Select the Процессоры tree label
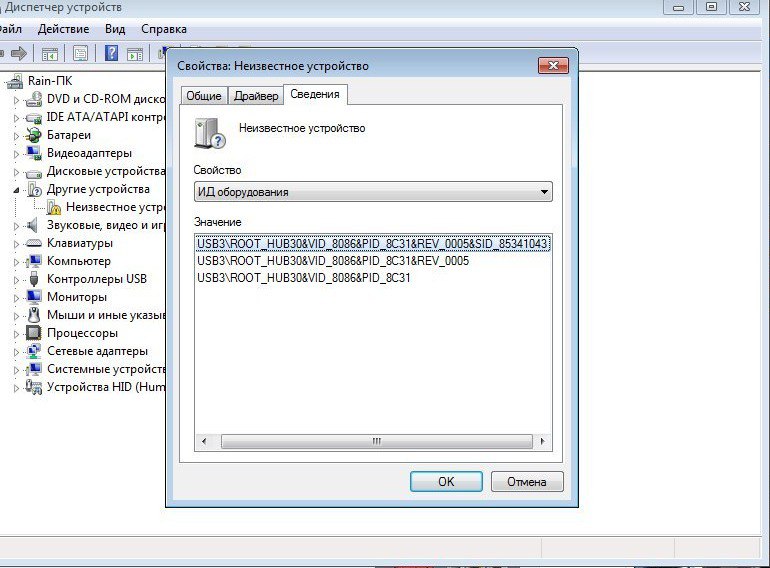 click(x=82, y=333)
